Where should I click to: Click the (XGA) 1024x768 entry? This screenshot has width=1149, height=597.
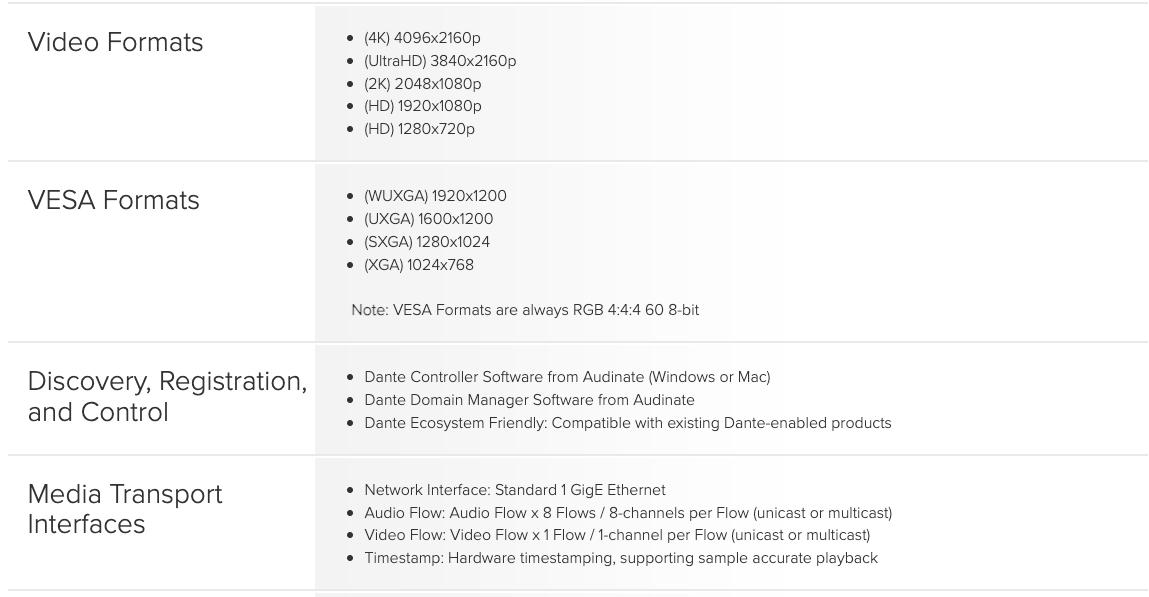point(419,264)
